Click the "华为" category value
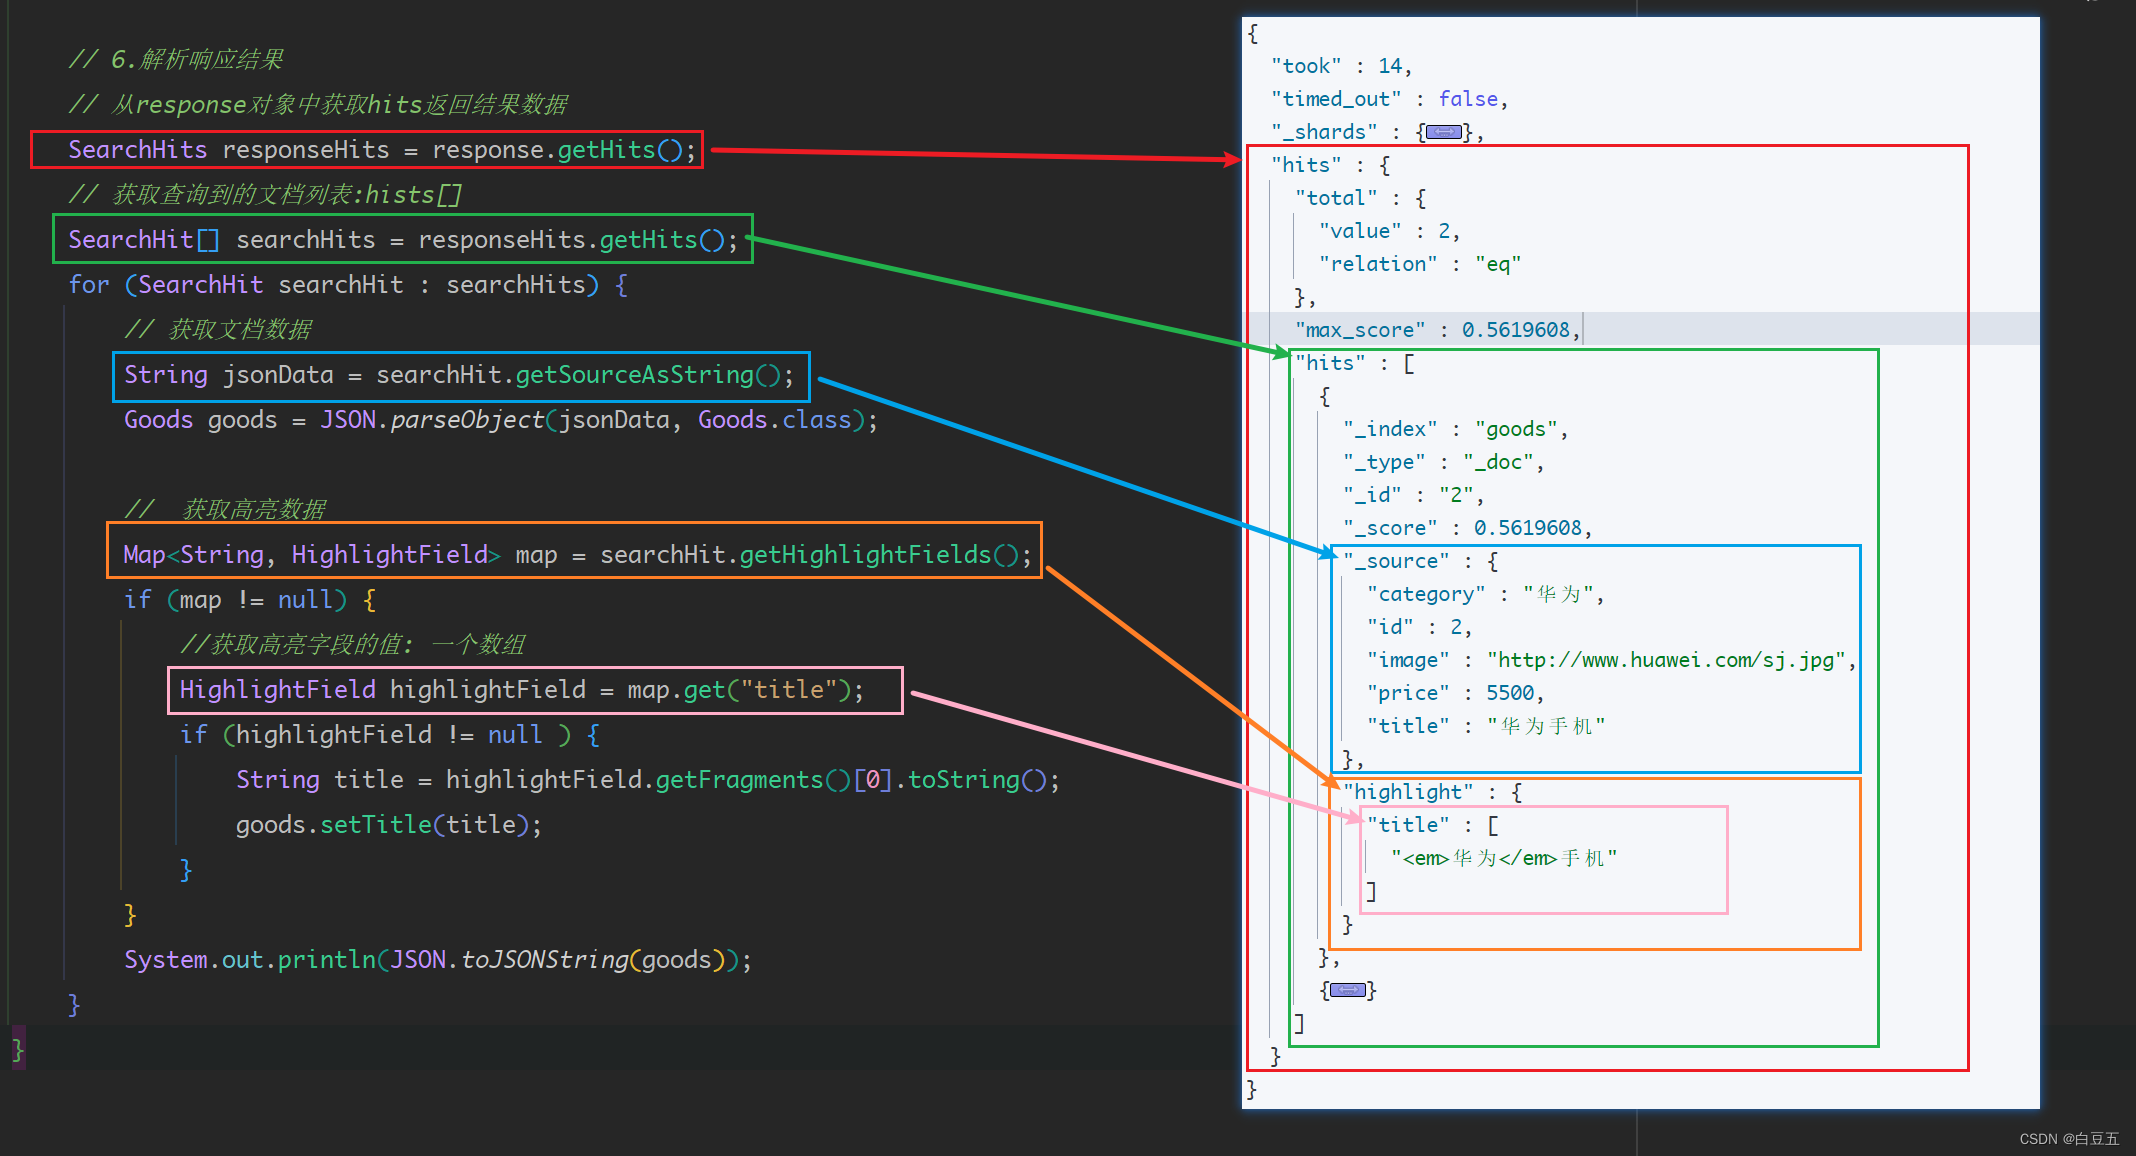Screen dimensions: 2136x1156 pos(1558,594)
